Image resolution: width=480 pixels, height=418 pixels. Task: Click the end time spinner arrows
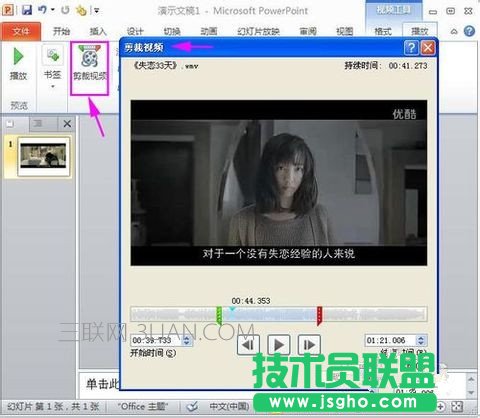(421, 341)
